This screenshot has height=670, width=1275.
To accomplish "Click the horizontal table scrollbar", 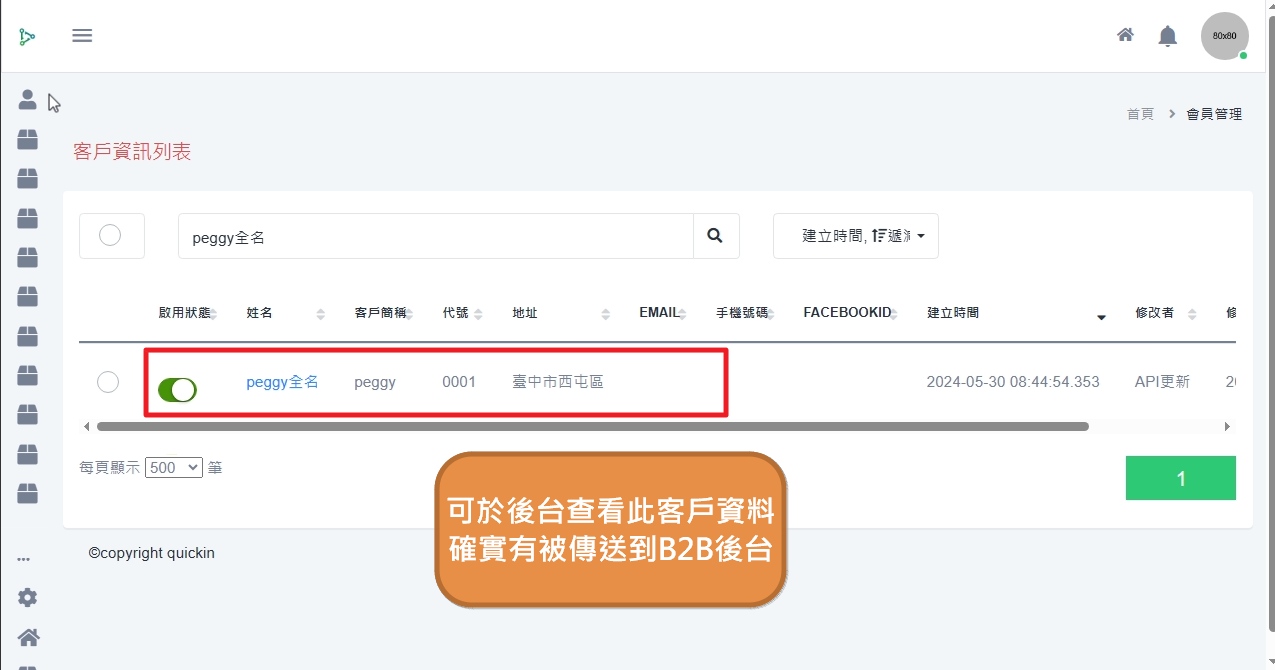I will coord(592,426).
